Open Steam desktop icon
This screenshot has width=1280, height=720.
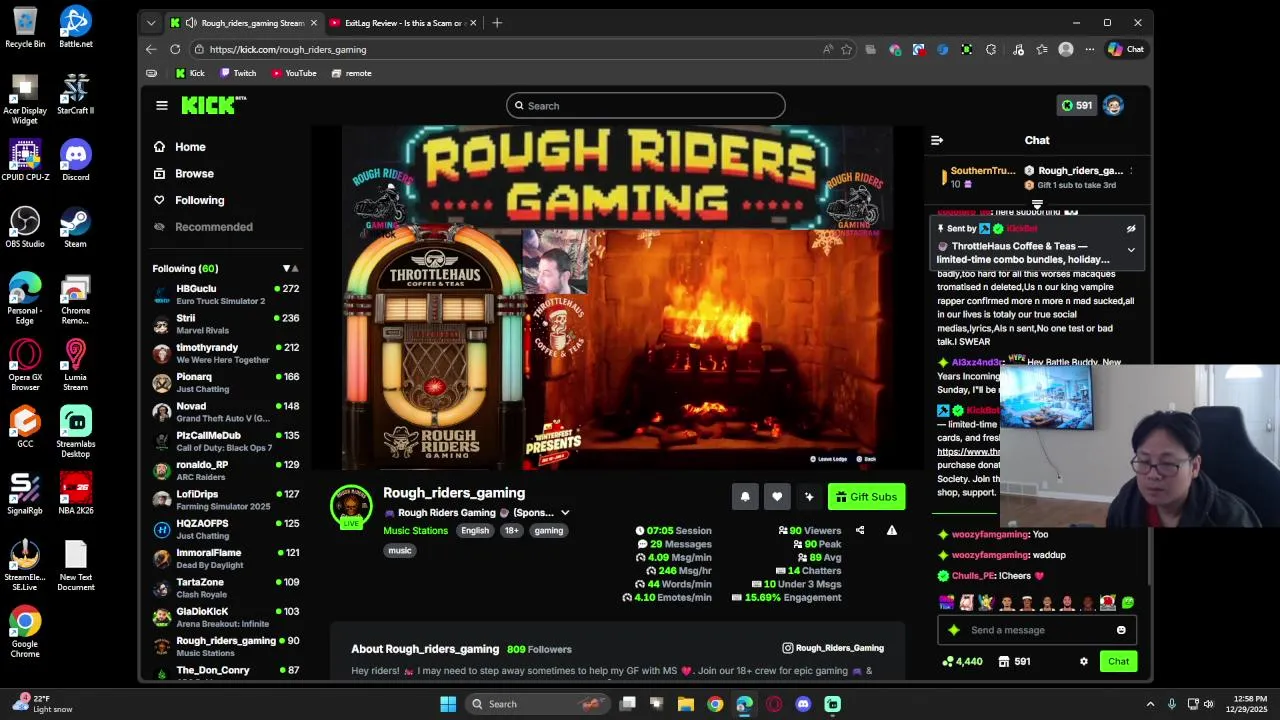(x=75, y=228)
